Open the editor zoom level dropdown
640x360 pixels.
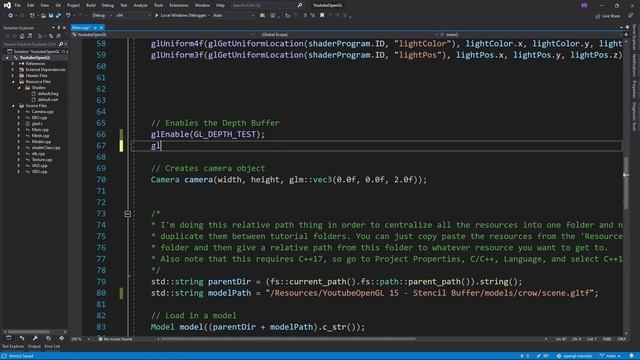coord(81,339)
